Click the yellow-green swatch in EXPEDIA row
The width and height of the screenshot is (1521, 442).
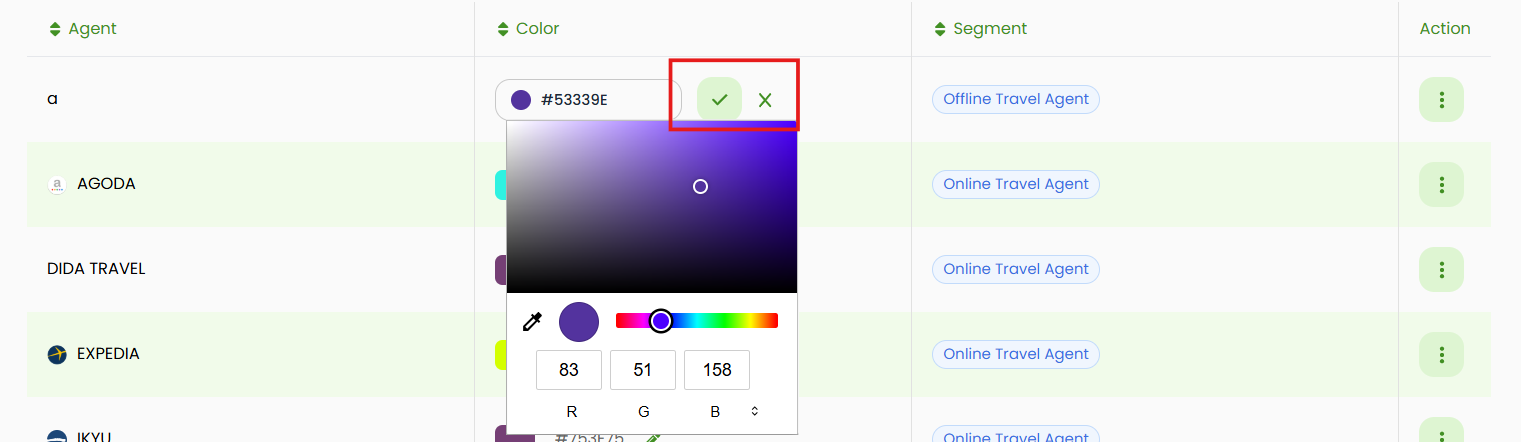(501, 354)
